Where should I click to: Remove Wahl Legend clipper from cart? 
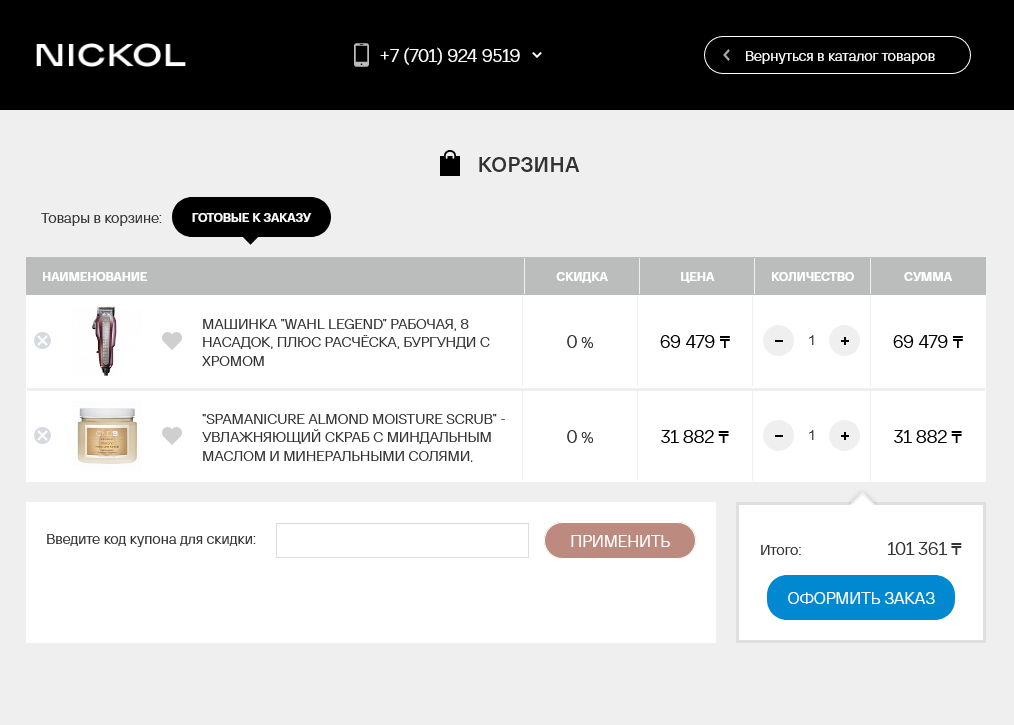click(43, 340)
